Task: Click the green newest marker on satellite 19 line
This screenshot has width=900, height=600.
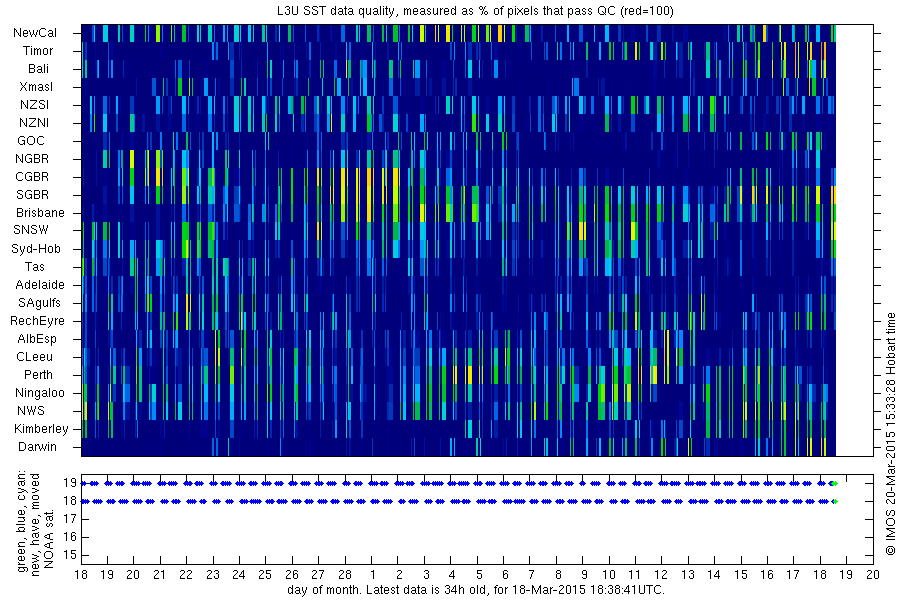Action: point(835,483)
